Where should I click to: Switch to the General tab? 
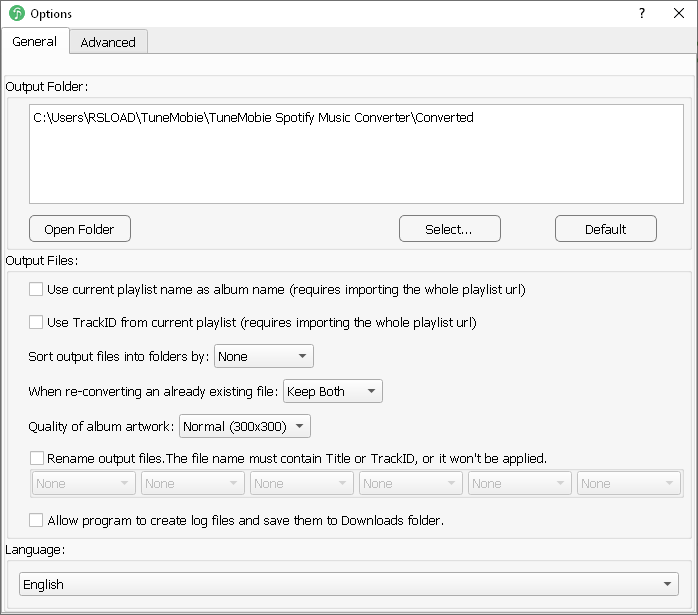[x=35, y=41]
